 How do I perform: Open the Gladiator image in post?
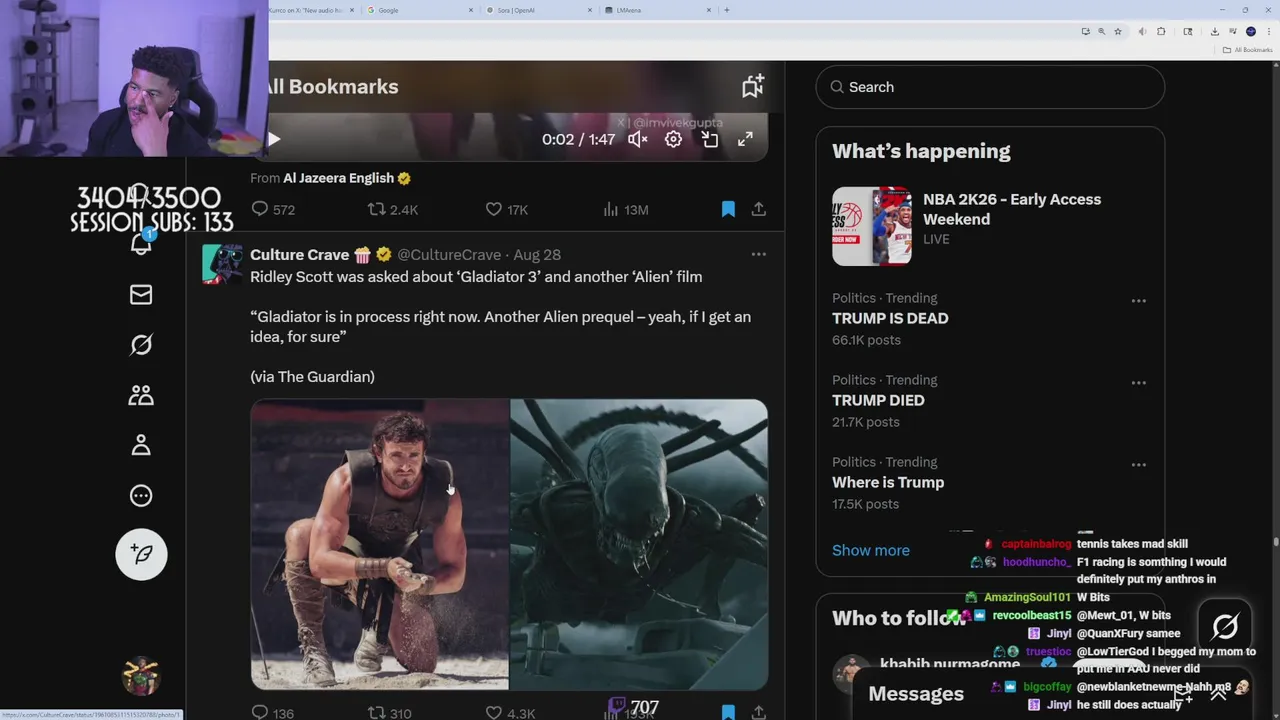pyautogui.click(x=379, y=545)
